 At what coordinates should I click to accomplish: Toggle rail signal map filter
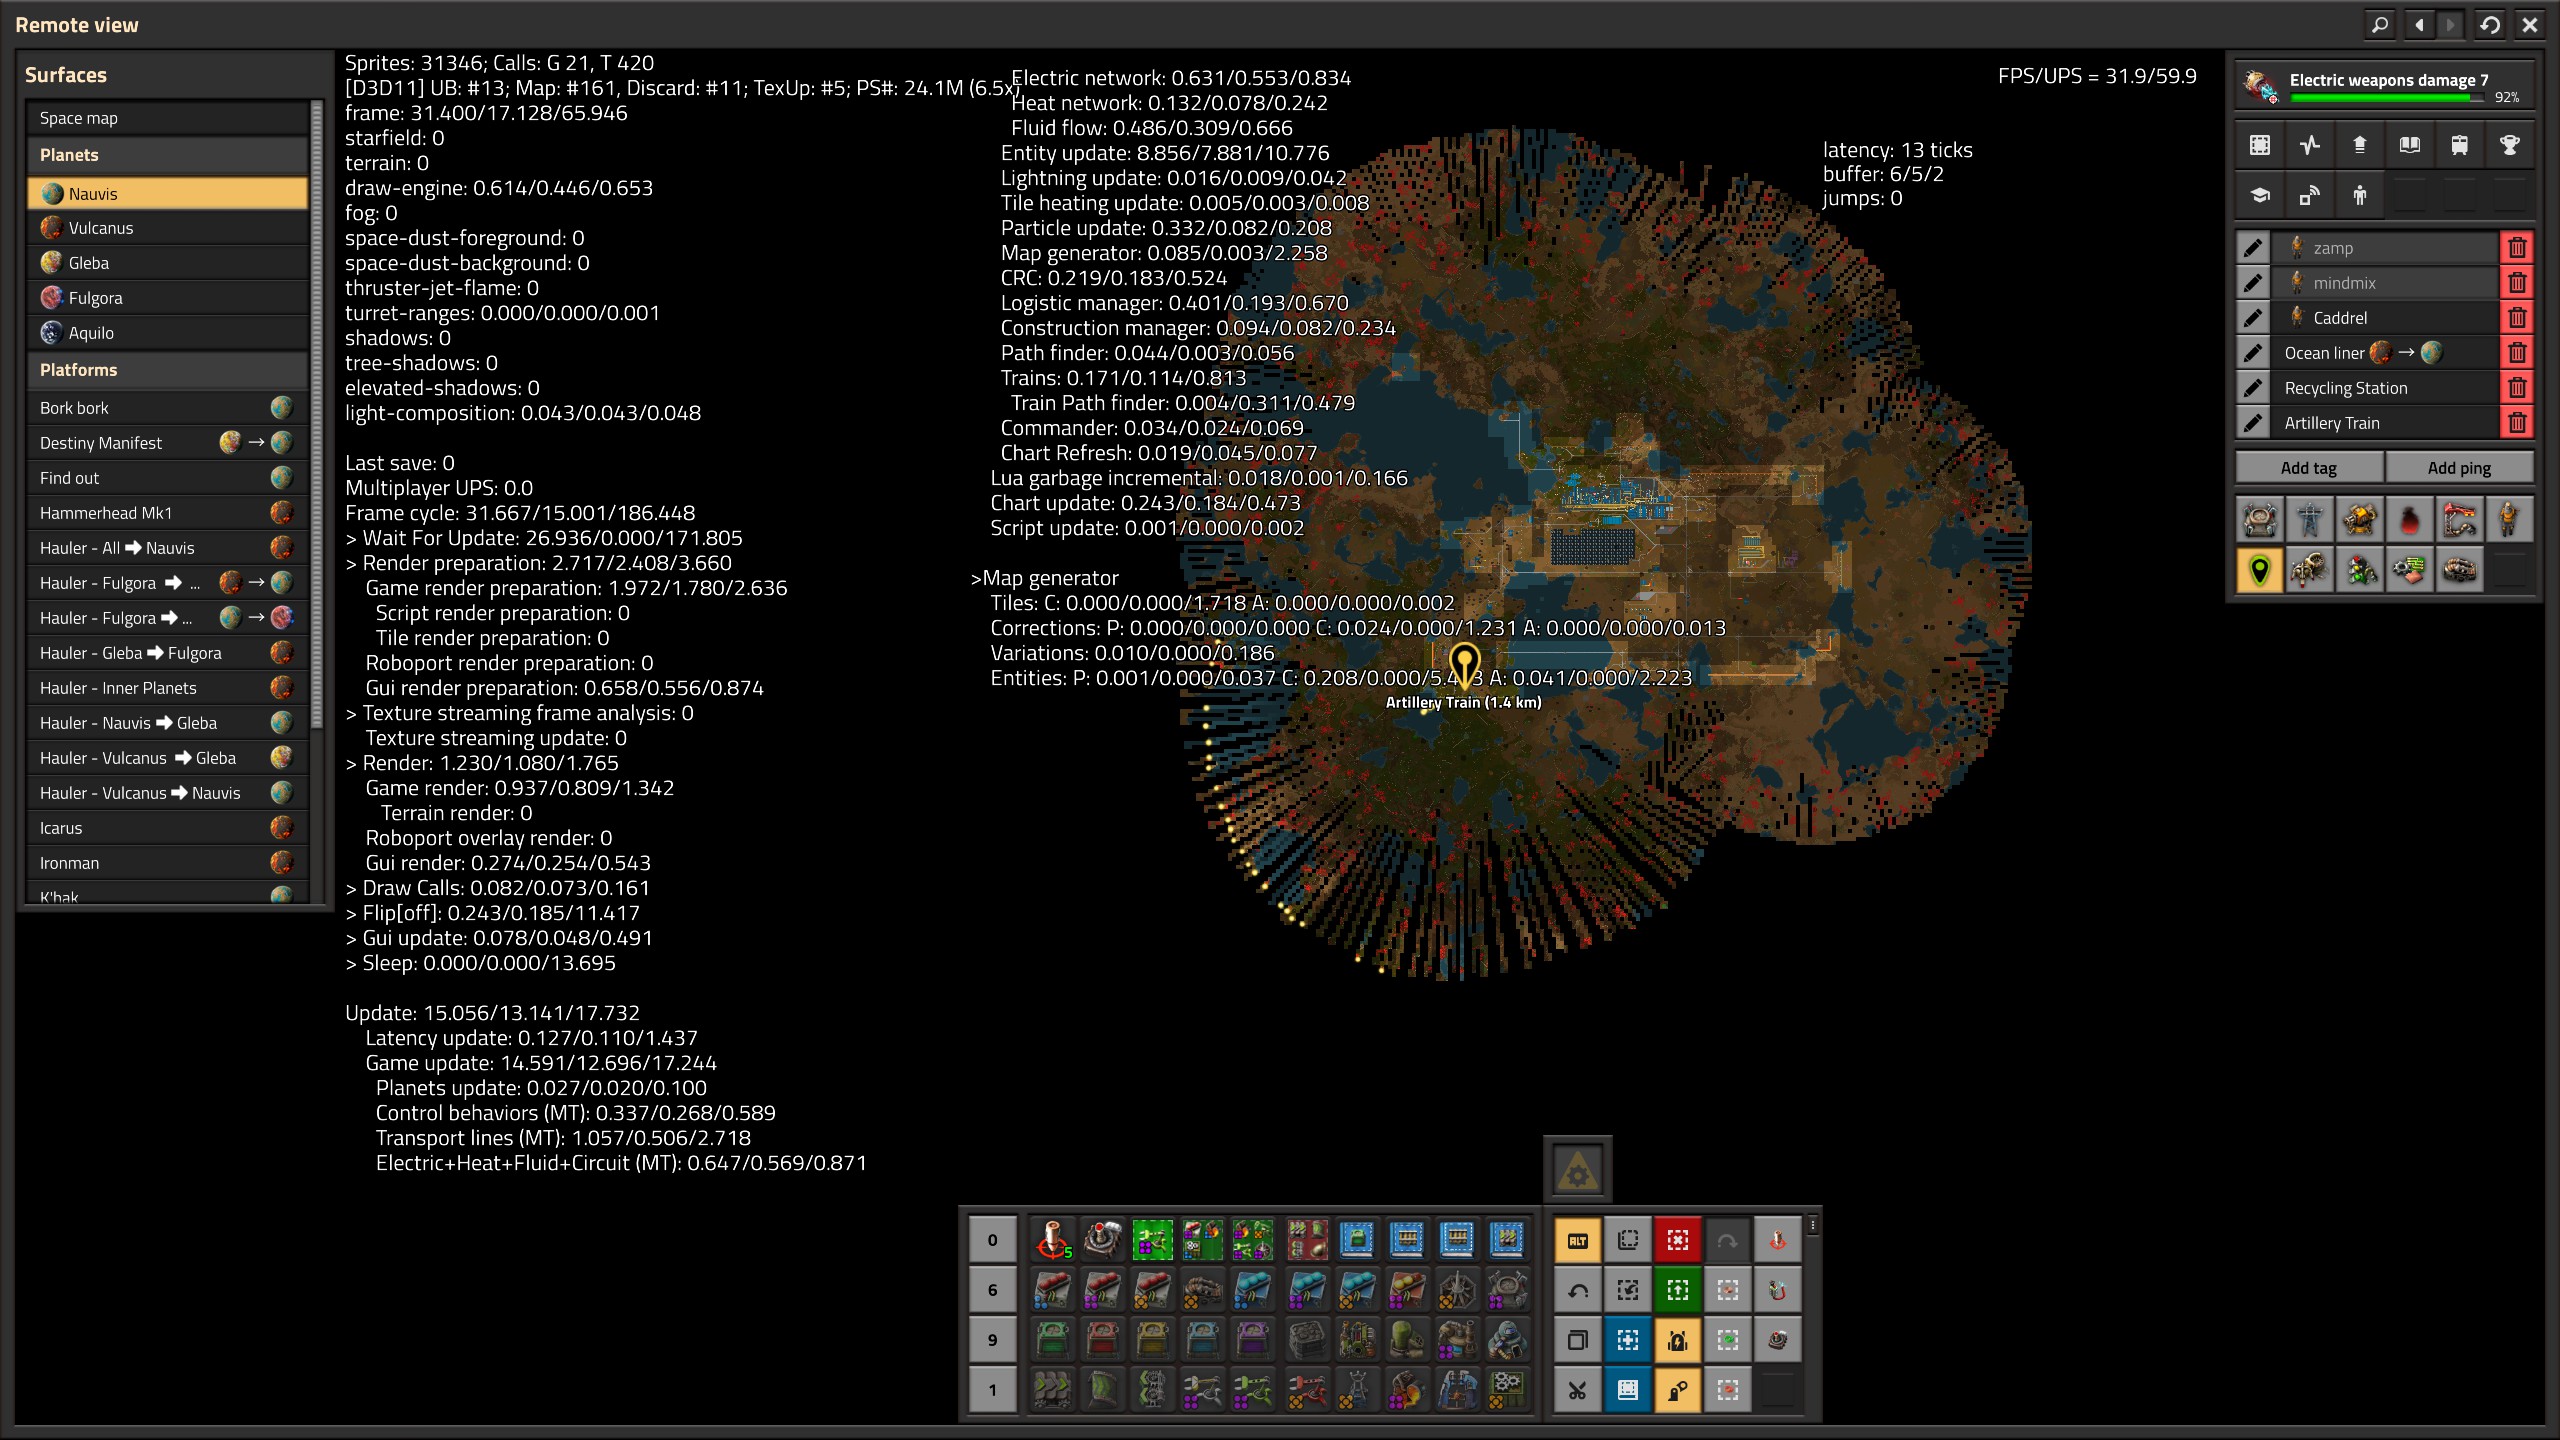coord(2360,570)
